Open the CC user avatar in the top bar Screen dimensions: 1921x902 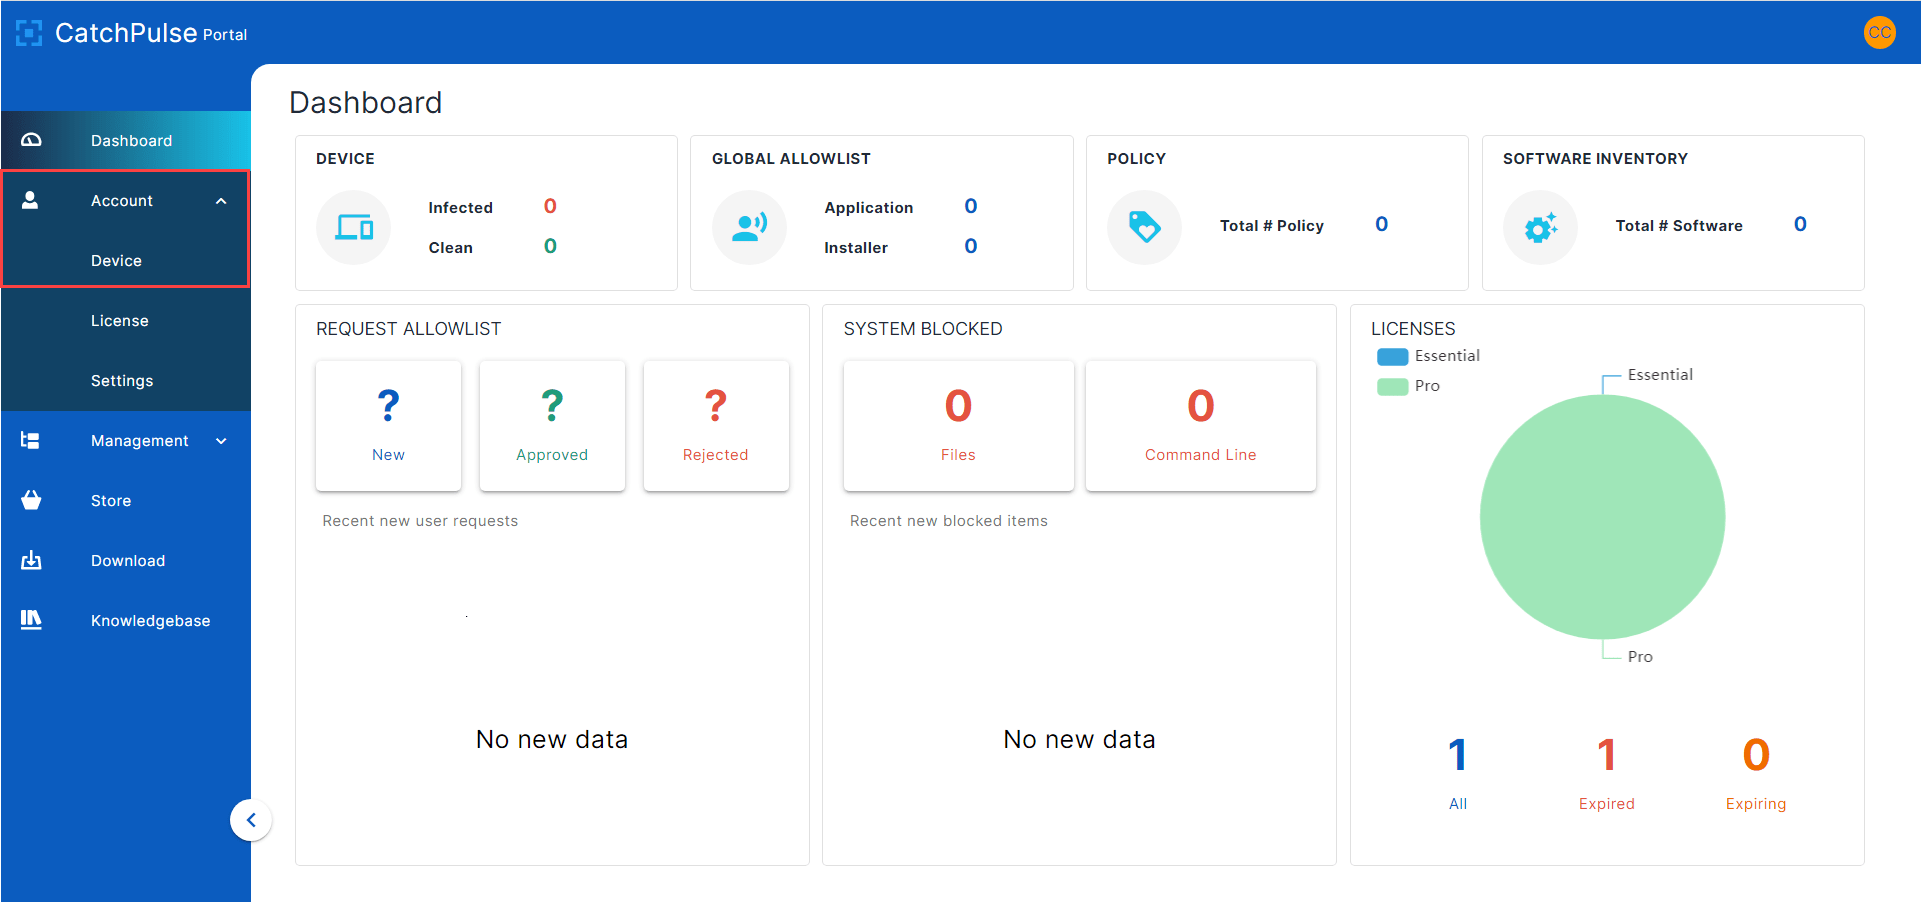1880,32
